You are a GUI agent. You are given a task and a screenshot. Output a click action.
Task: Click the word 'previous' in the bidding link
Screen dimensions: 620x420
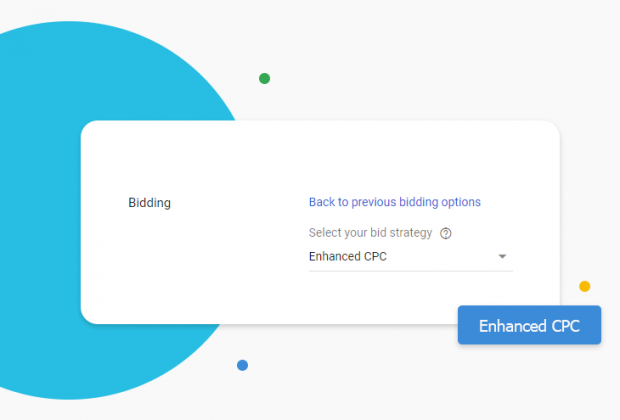tap(373, 202)
